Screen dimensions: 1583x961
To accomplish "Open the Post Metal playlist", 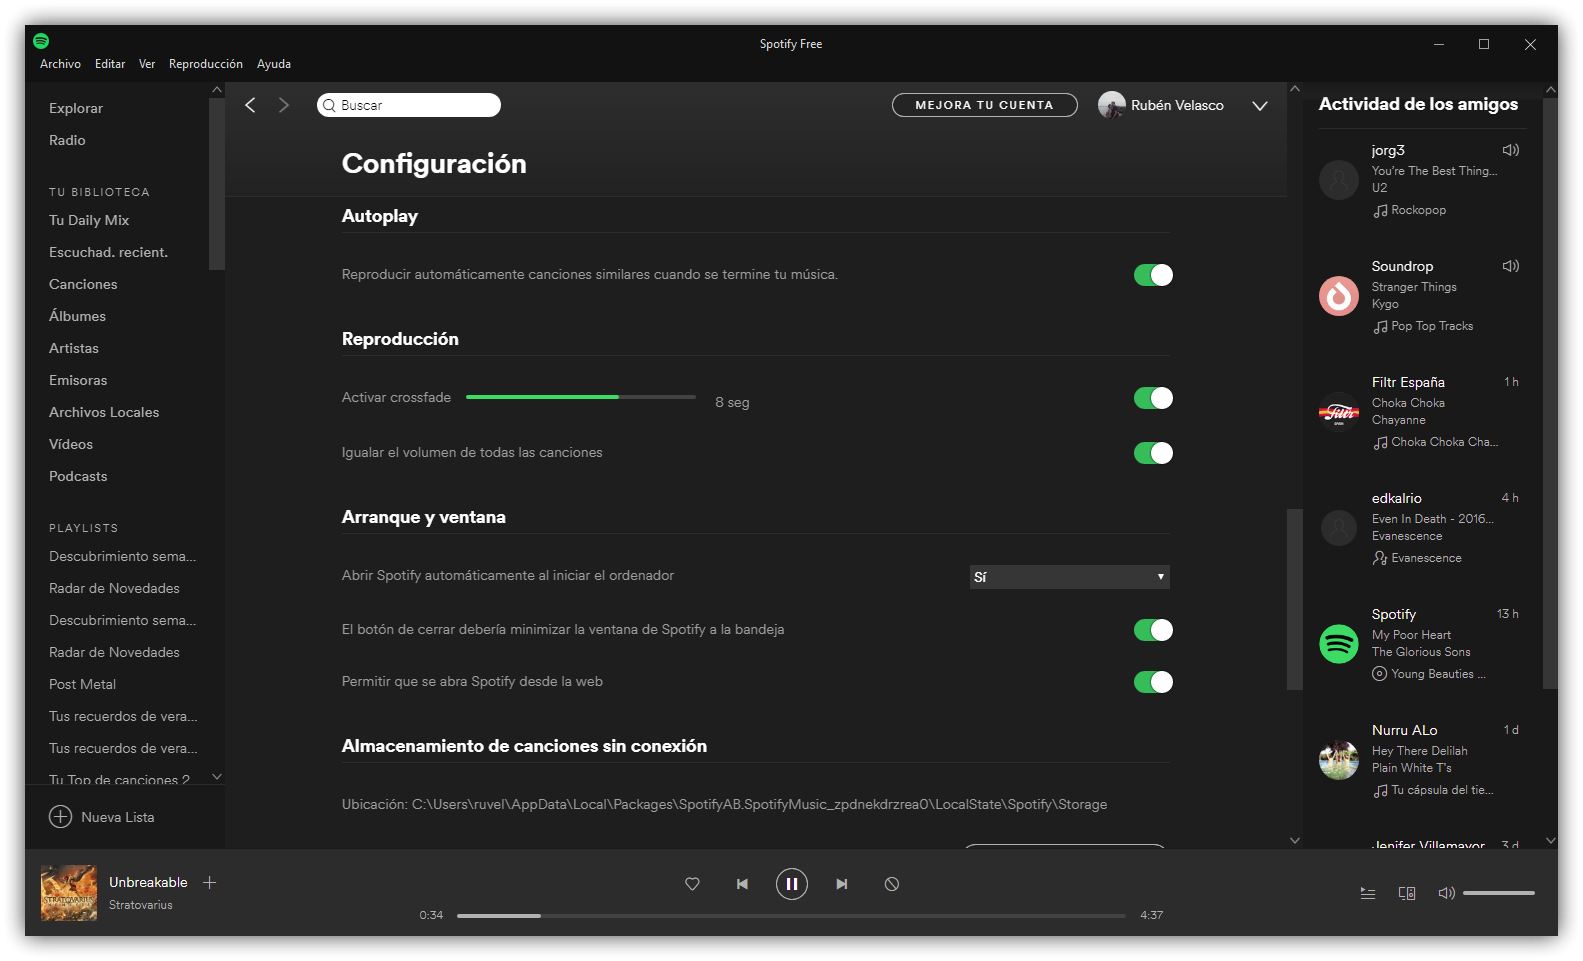I will tap(82, 684).
